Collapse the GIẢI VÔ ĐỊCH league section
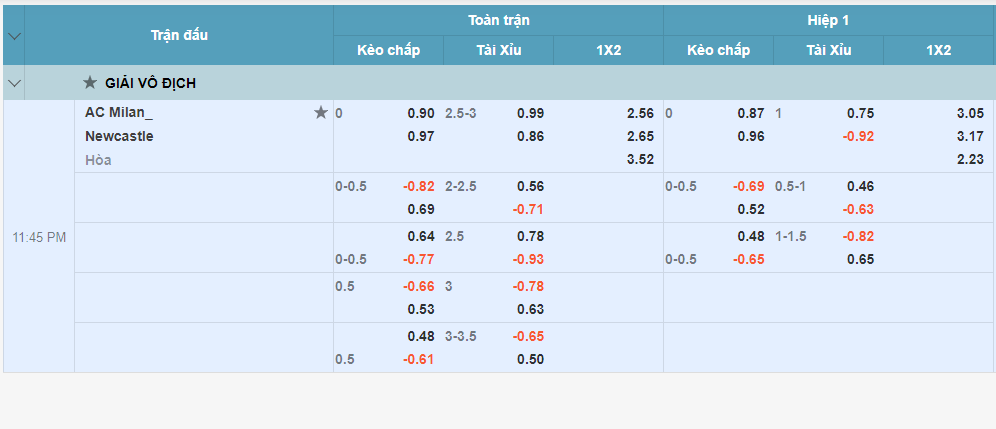996x429 pixels. 14,83
